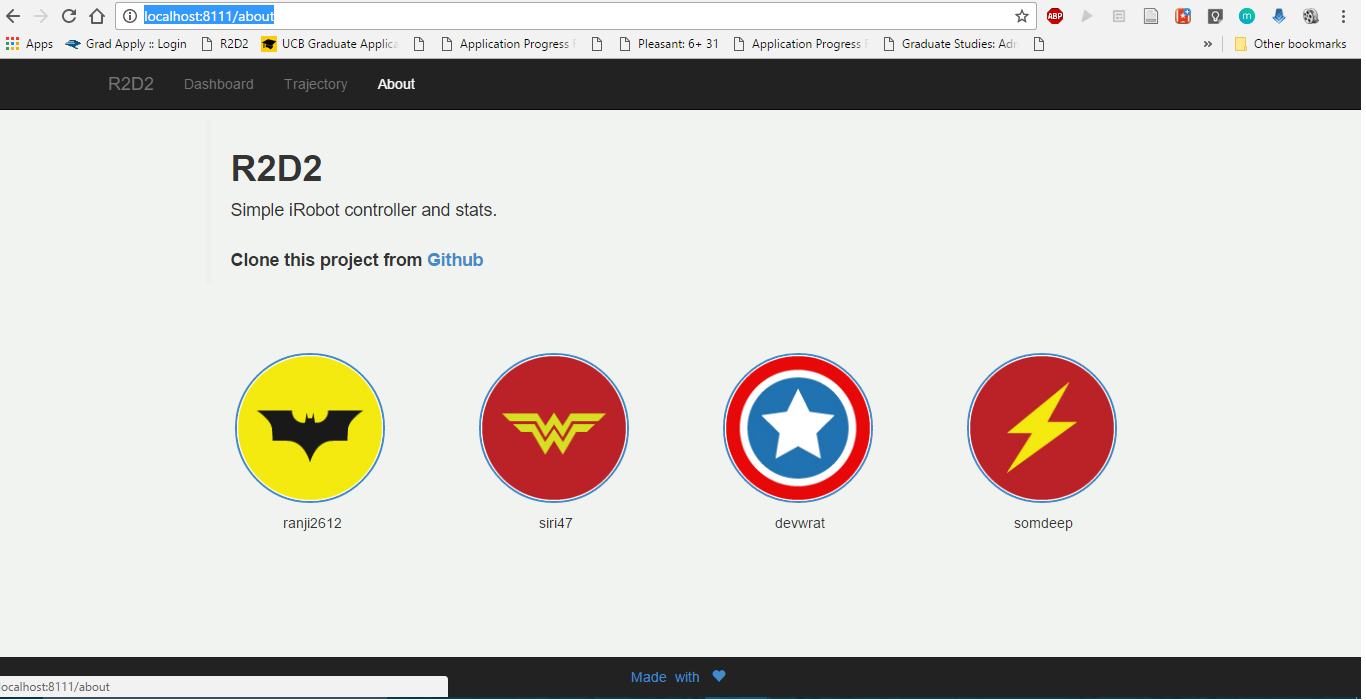Open the browser home page icon
The width and height of the screenshot is (1366, 700).
(97, 16)
